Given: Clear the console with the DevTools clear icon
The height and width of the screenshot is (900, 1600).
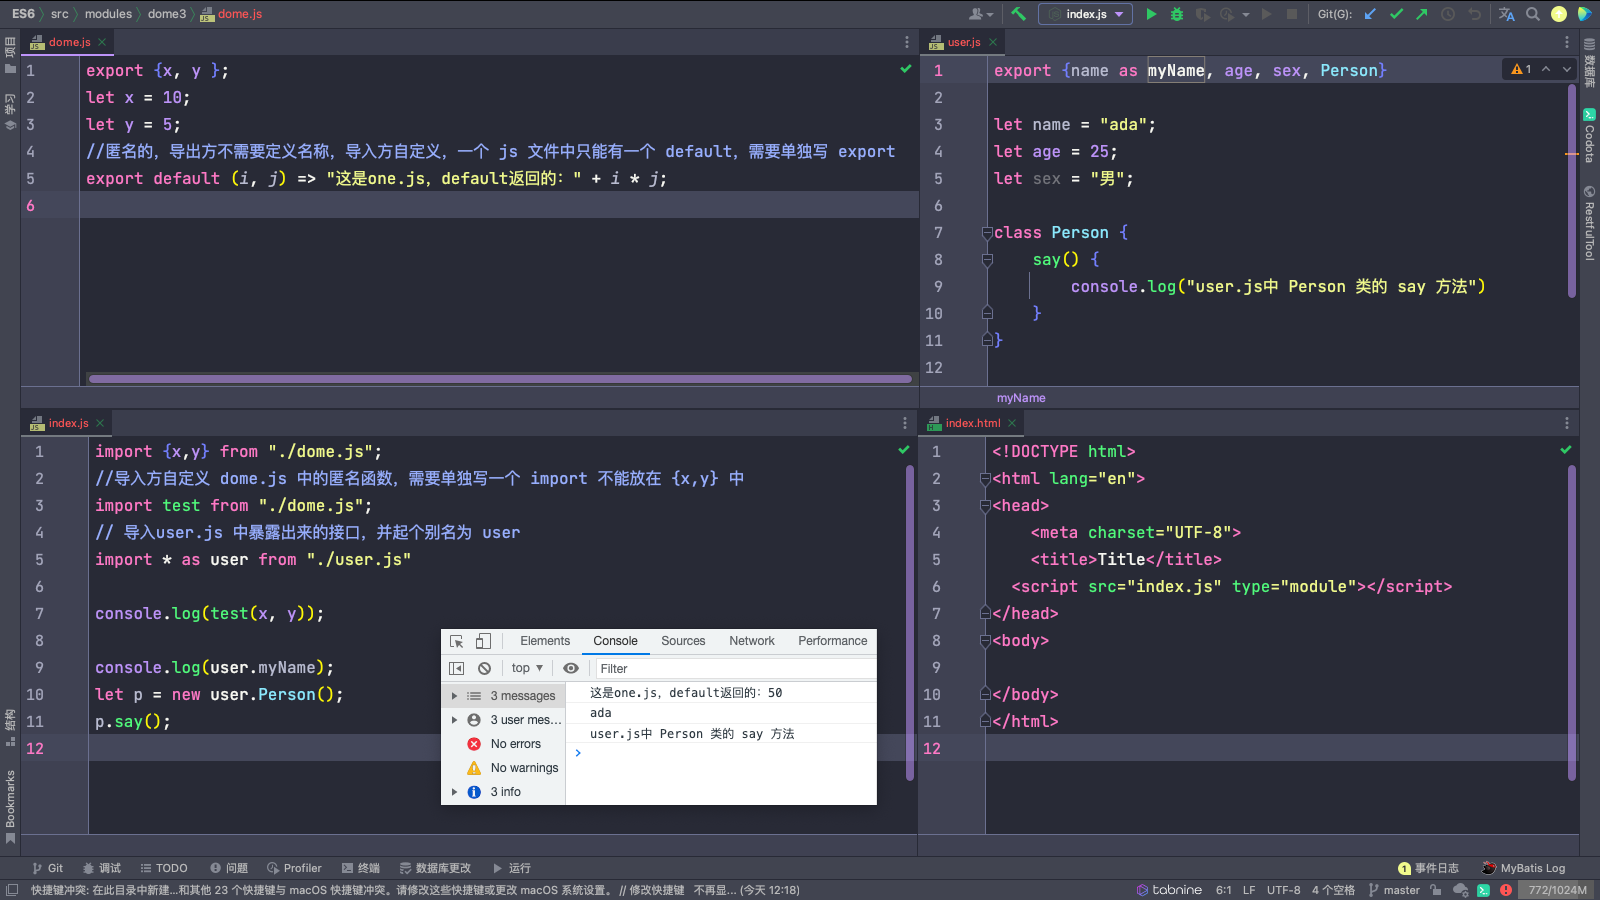Looking at the screenshot, I should click(x=484, y=668).
